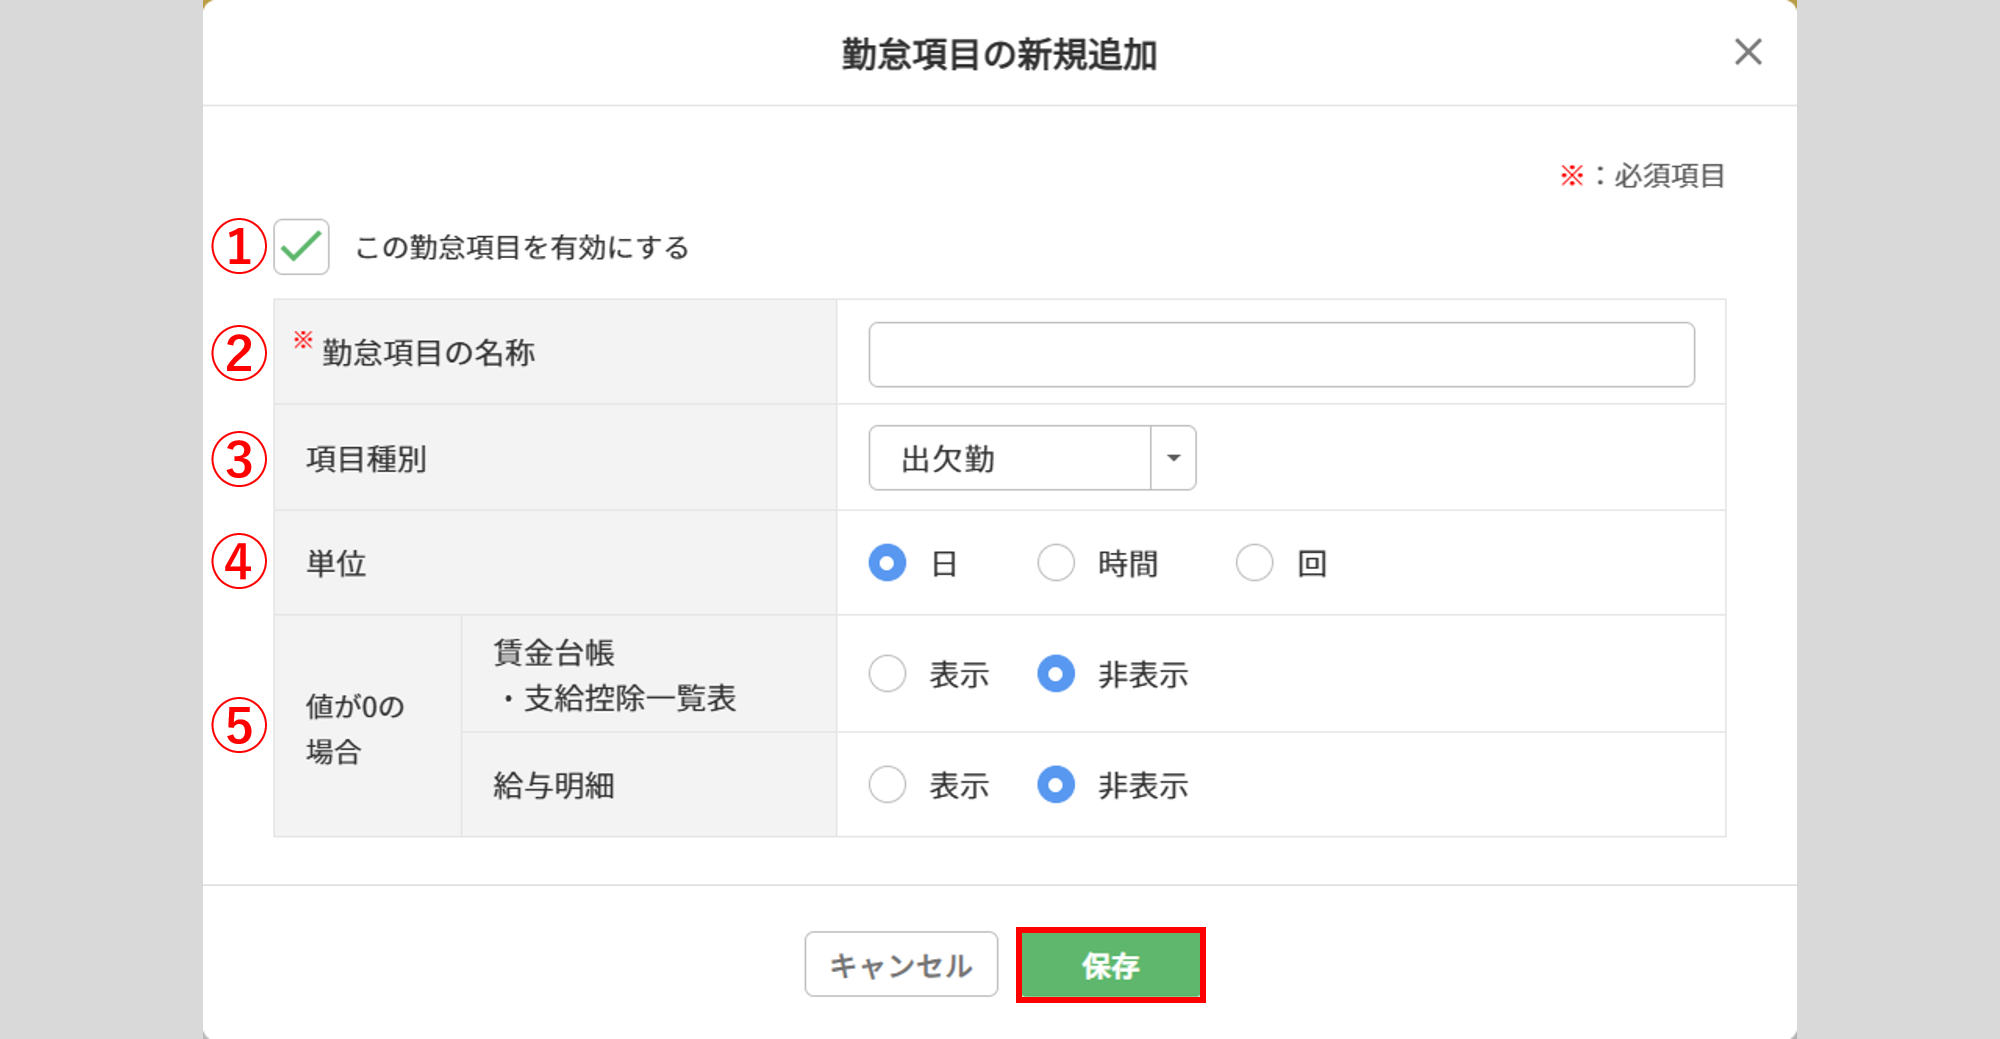Screen dimensions: 2000x1039
Task: Click the 項目種別 dropdown arrow
Action: [1174, 458]
